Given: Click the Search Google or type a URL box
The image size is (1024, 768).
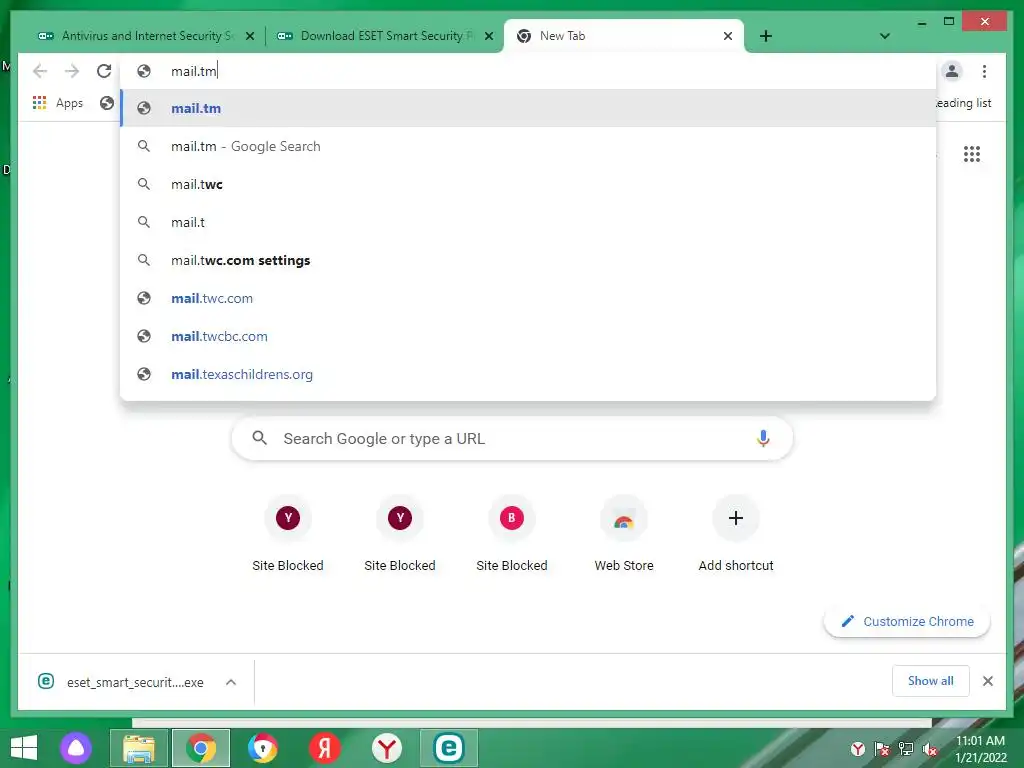Looking at the screenshot, I should (512, 438).
